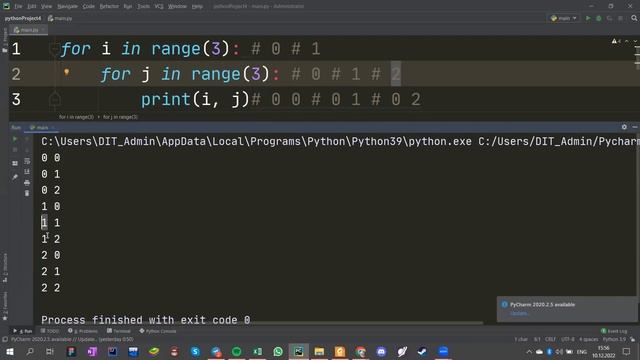The image size is (640, 360).
Task: Click the Print icon in Run panel
Action: coord(27,182)
